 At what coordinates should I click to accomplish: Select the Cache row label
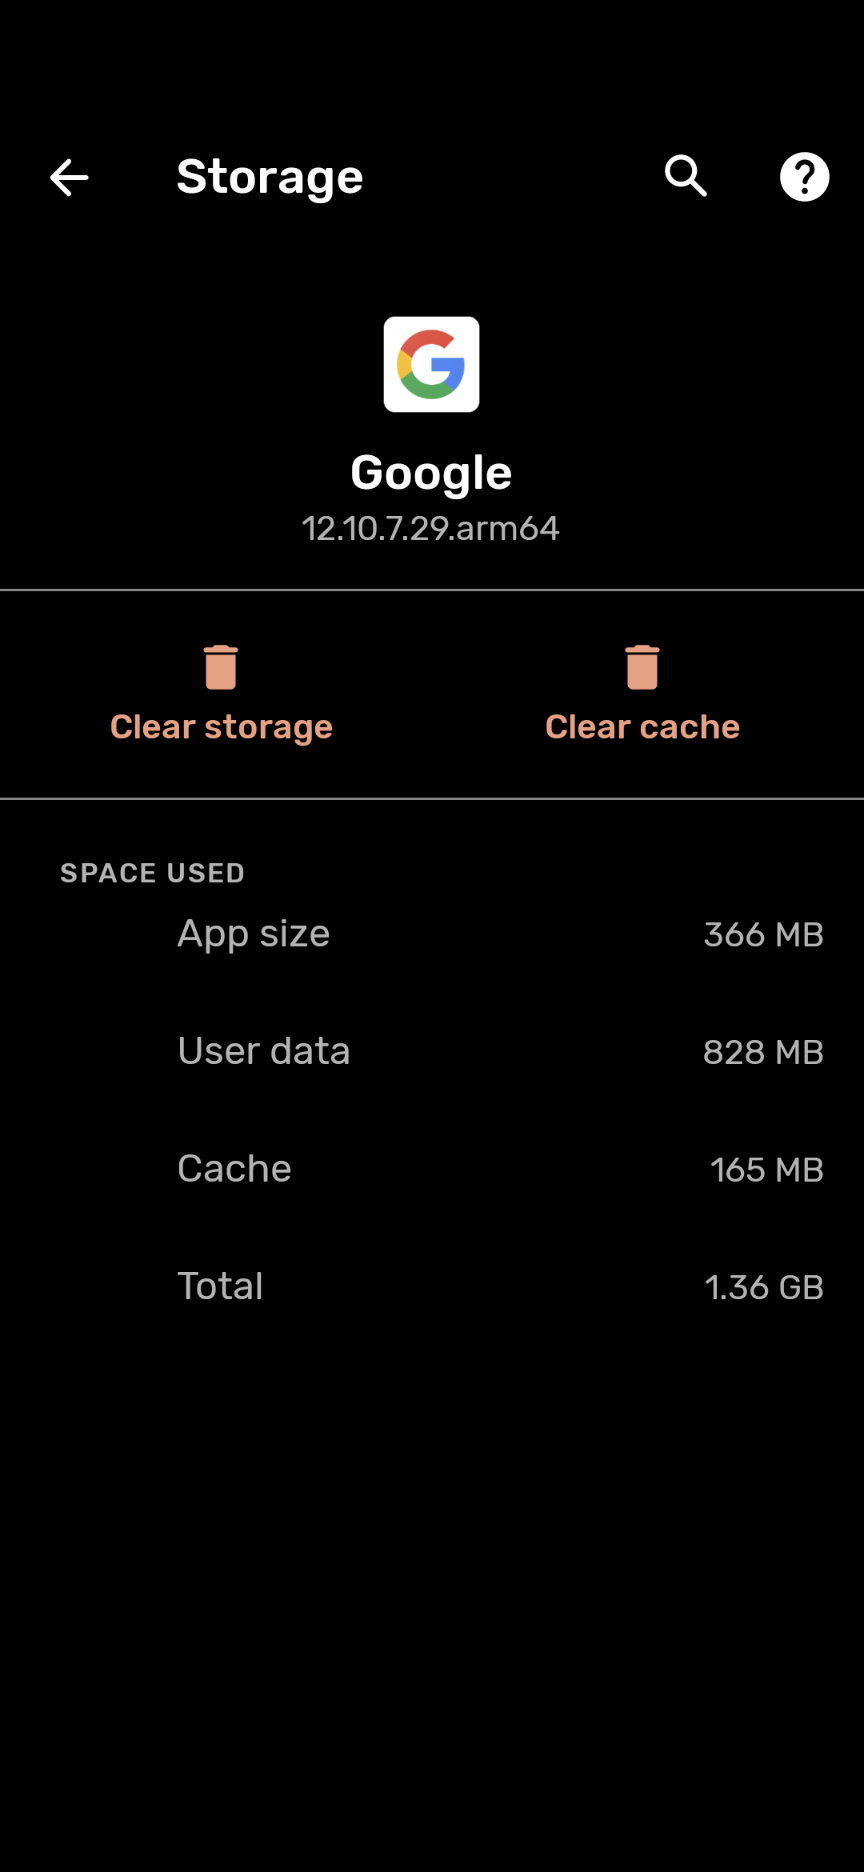coord(234,1169)
